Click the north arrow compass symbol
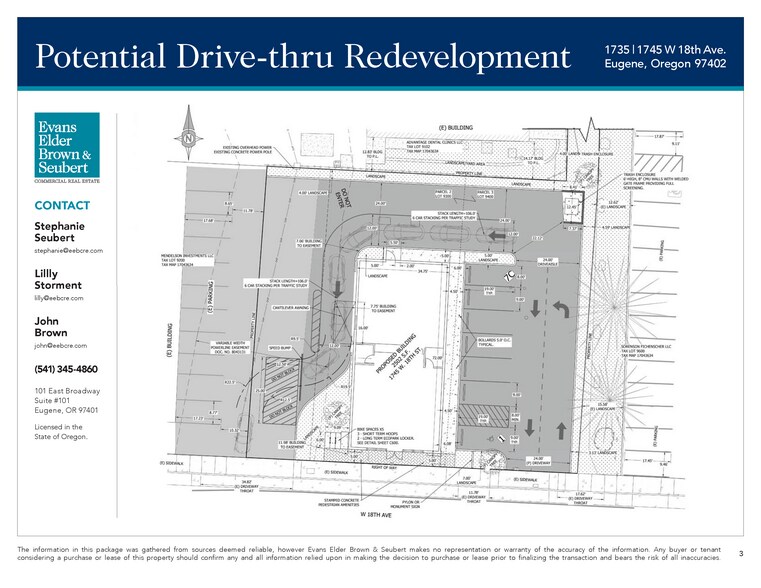Viewport: 761px width, 588px height. point(189,139)
